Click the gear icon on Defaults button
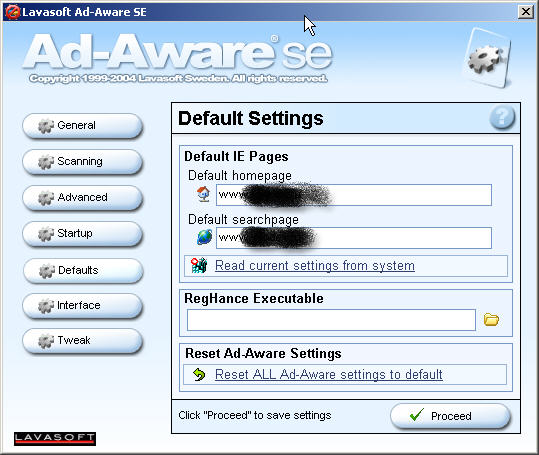The height and width of the screenshot is (455, 539). point(47,271)
